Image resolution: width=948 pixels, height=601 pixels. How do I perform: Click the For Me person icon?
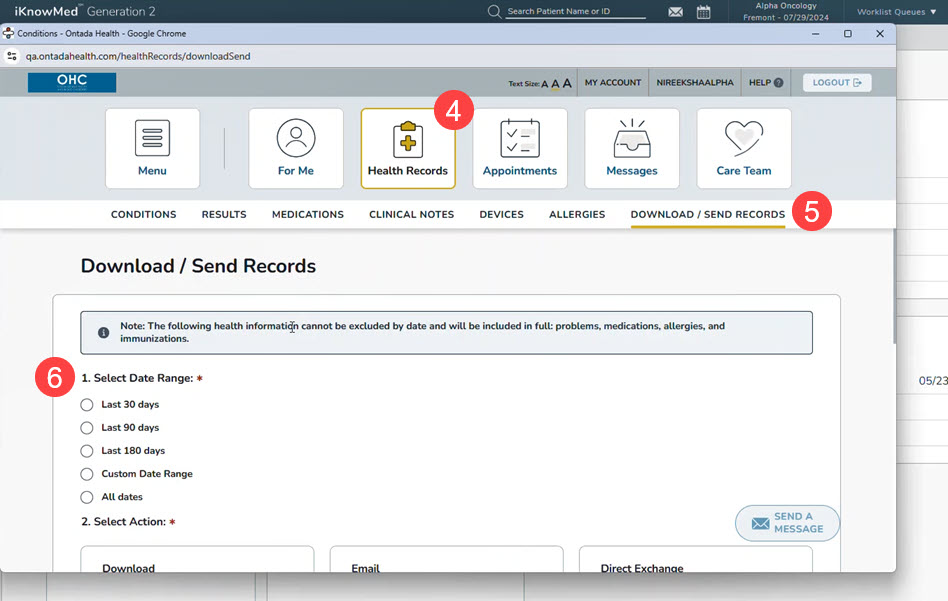pyautogui.click(x=296, y=139)
